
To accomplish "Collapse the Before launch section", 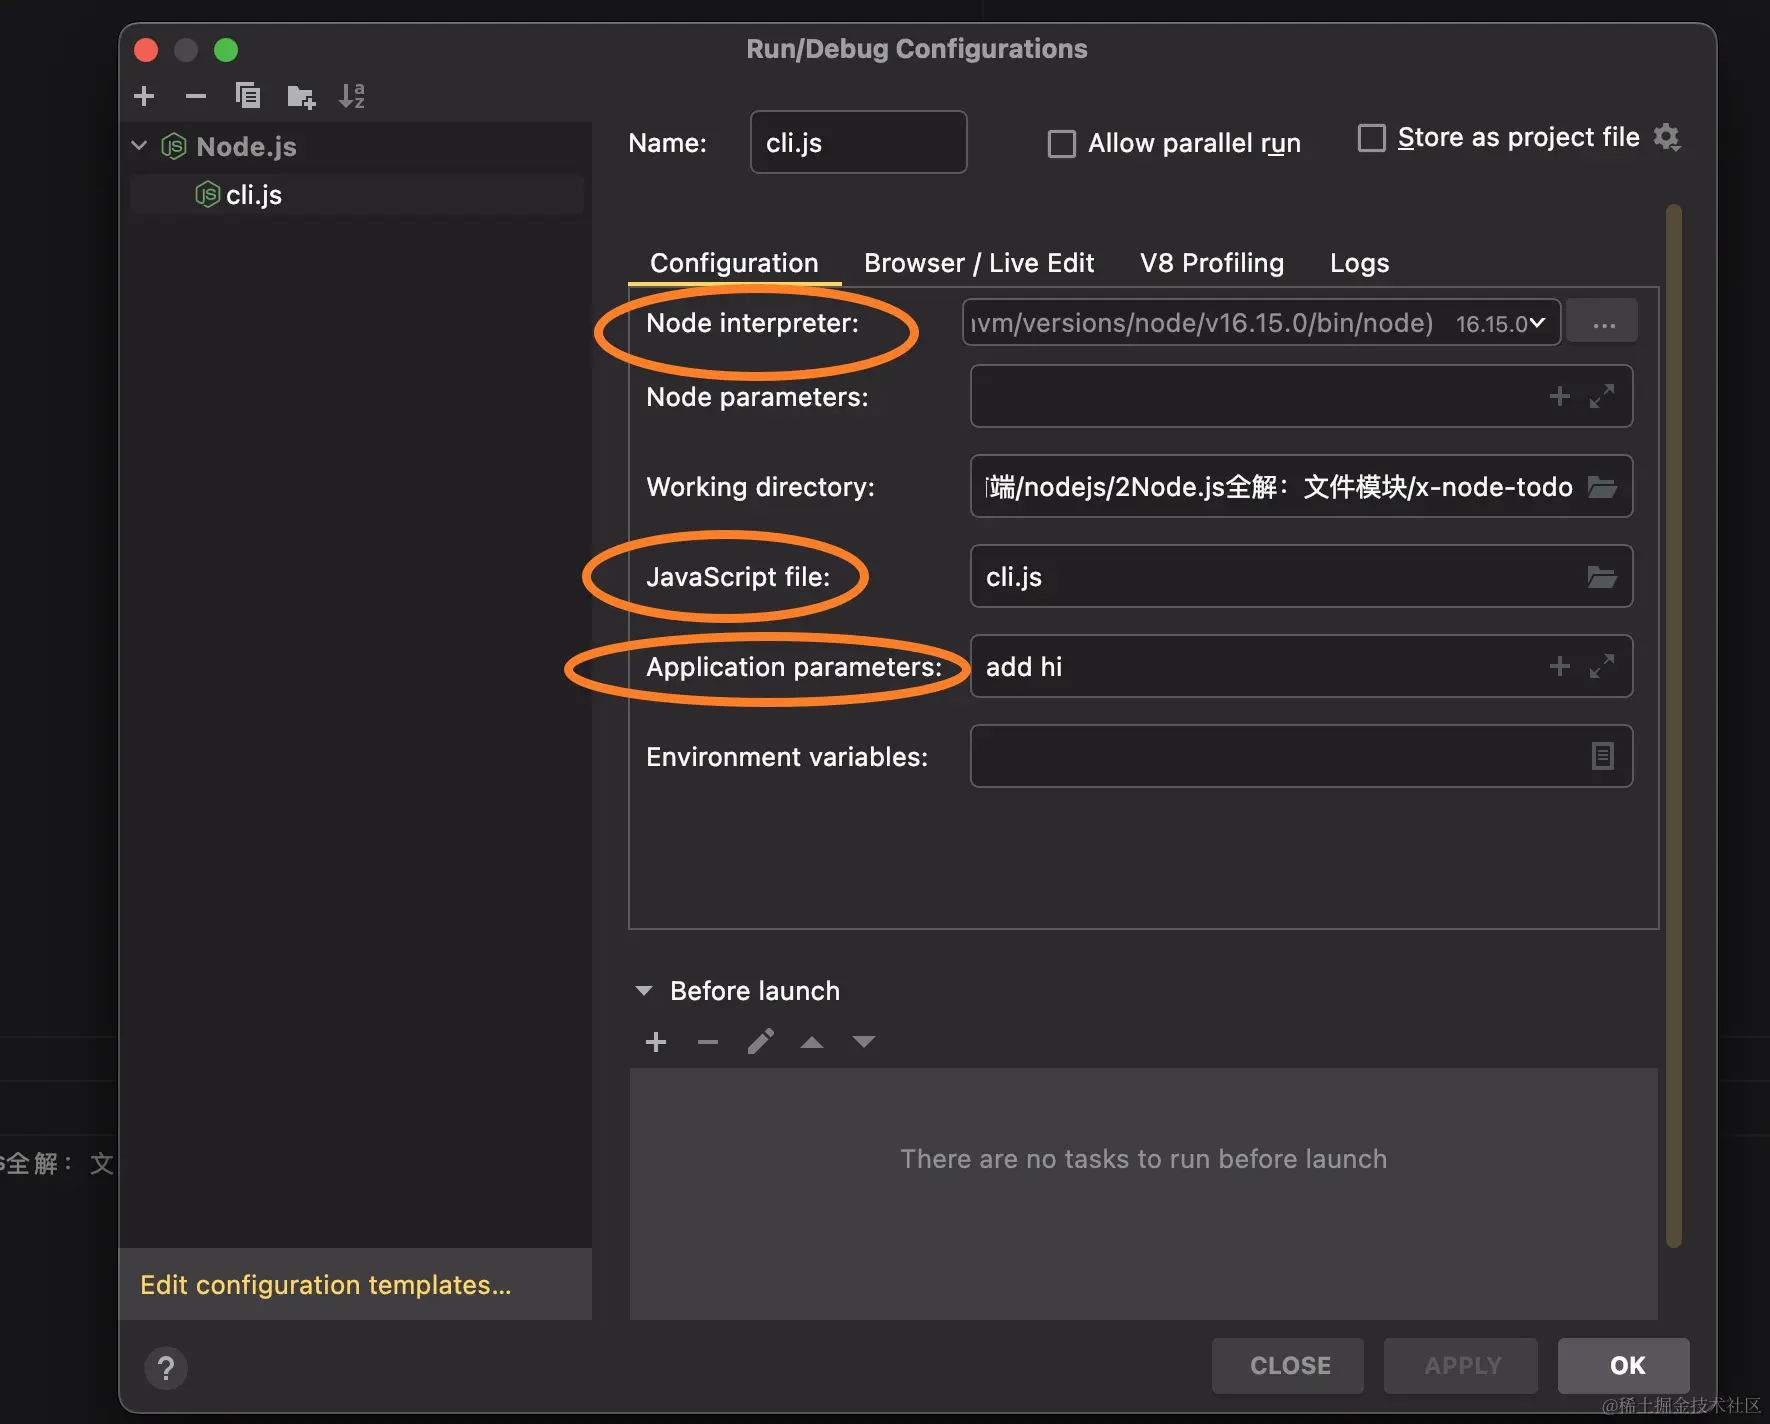I will pos(644,991).
